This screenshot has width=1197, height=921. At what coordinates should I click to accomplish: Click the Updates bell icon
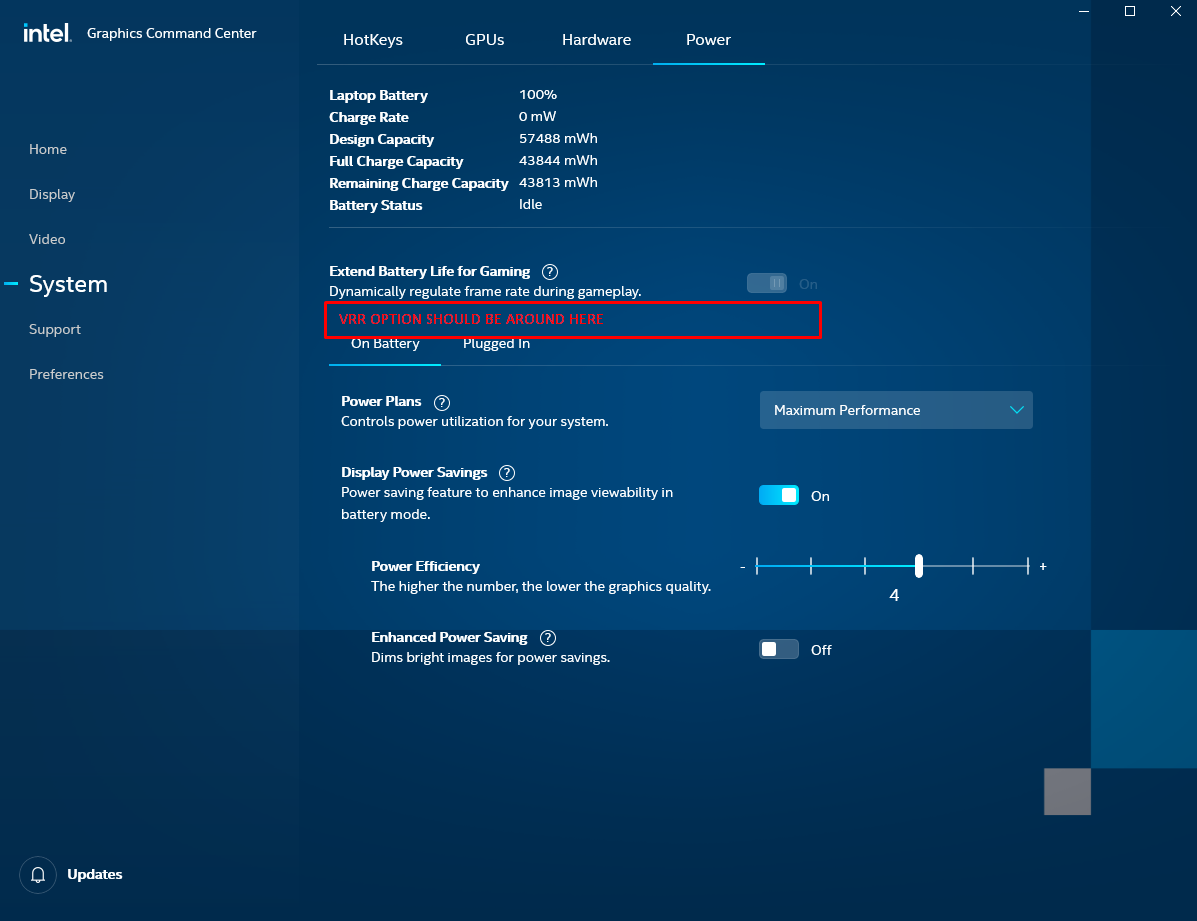pyautogui.click(x=38, y=875)
